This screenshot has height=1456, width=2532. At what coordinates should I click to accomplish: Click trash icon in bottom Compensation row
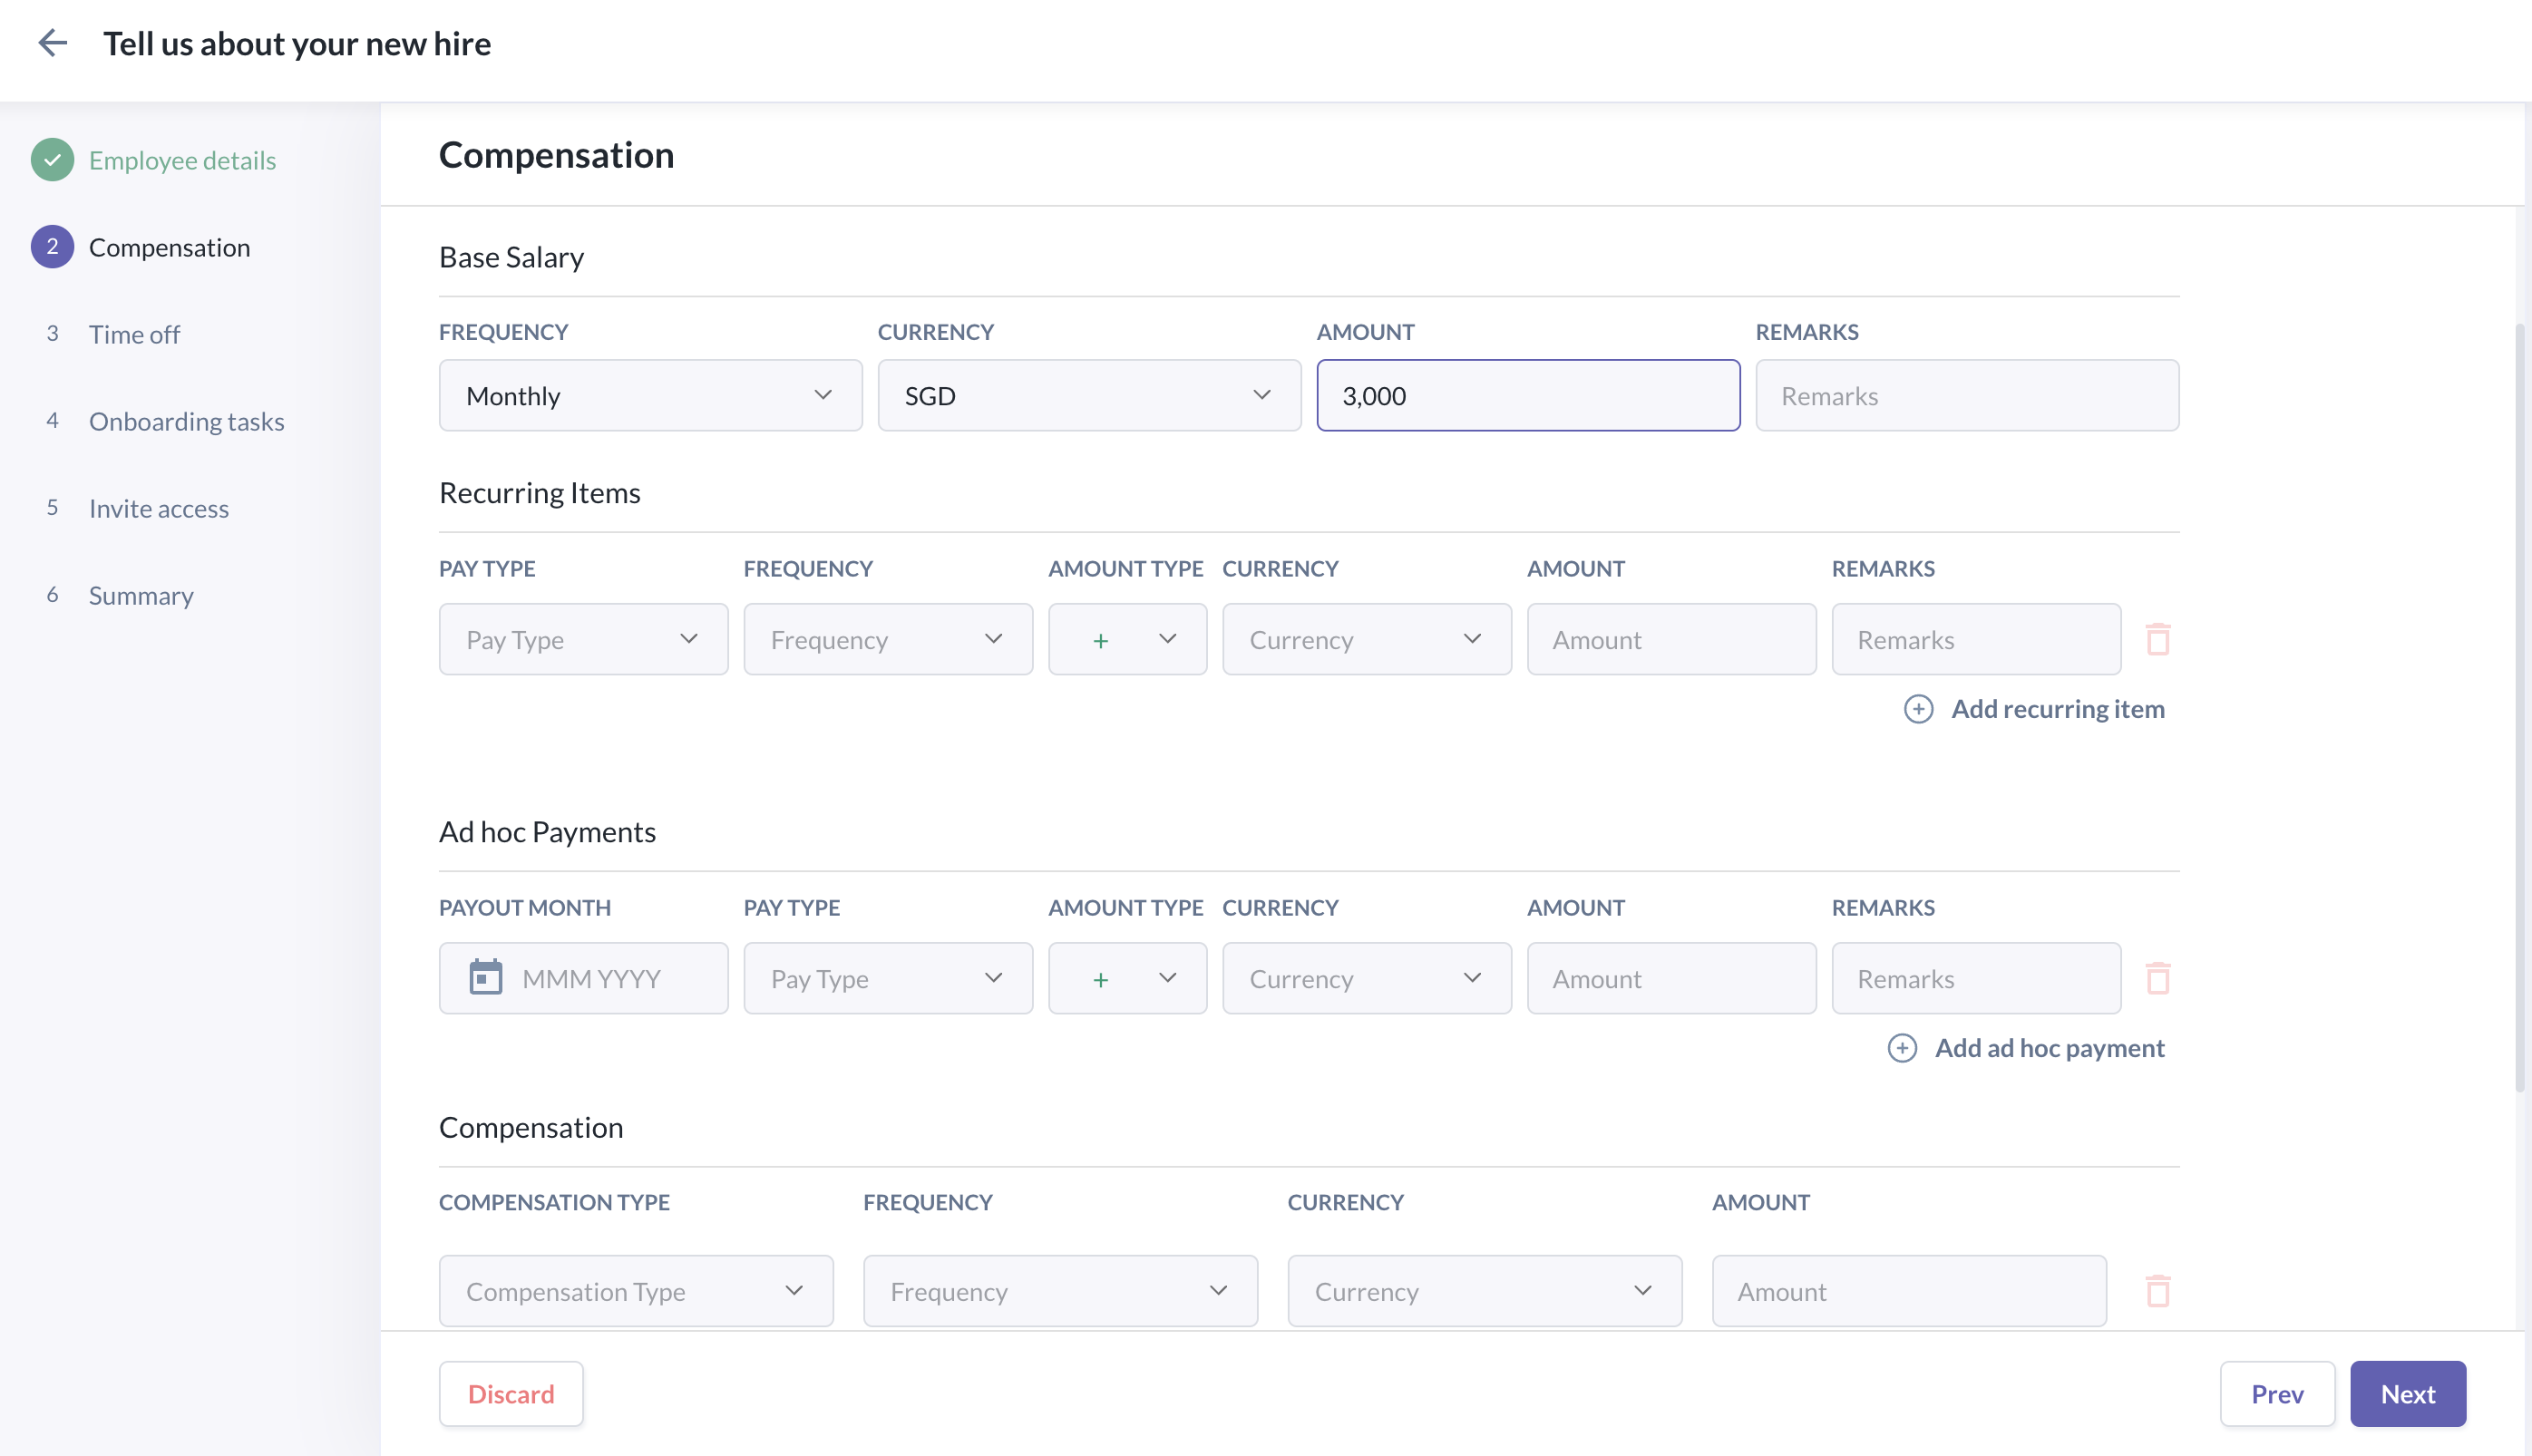[x=2157, y=1291]
